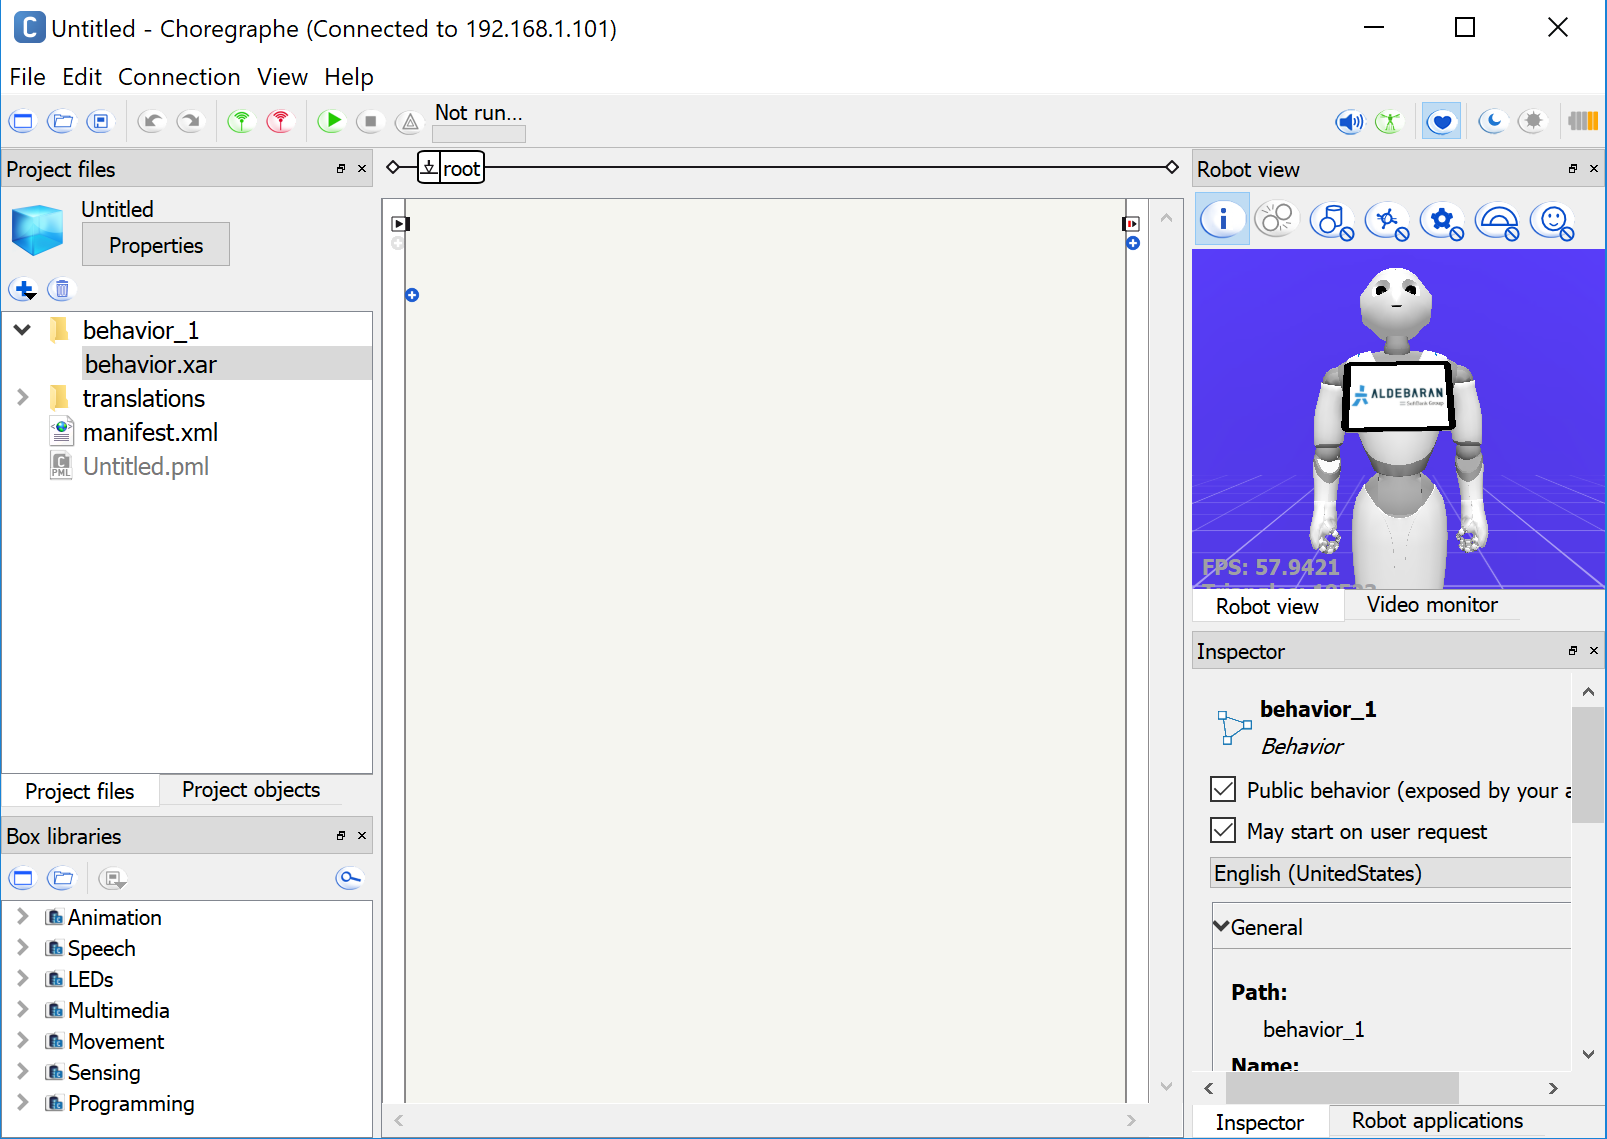The width and height of the screenshot is (1607, 1139).
Task: Expand the Animation box library
Action: click(x=23, y=916)
